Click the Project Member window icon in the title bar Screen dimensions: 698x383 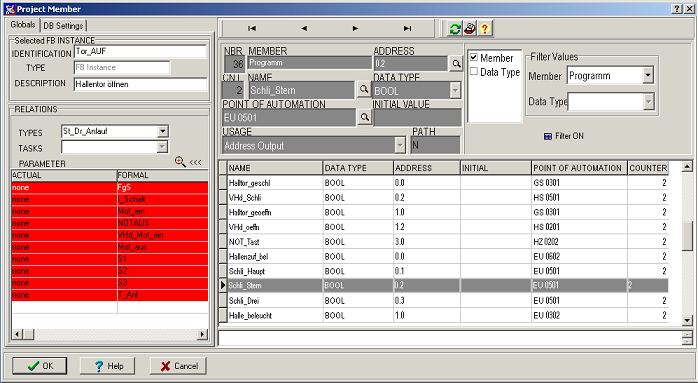point(10,9)
